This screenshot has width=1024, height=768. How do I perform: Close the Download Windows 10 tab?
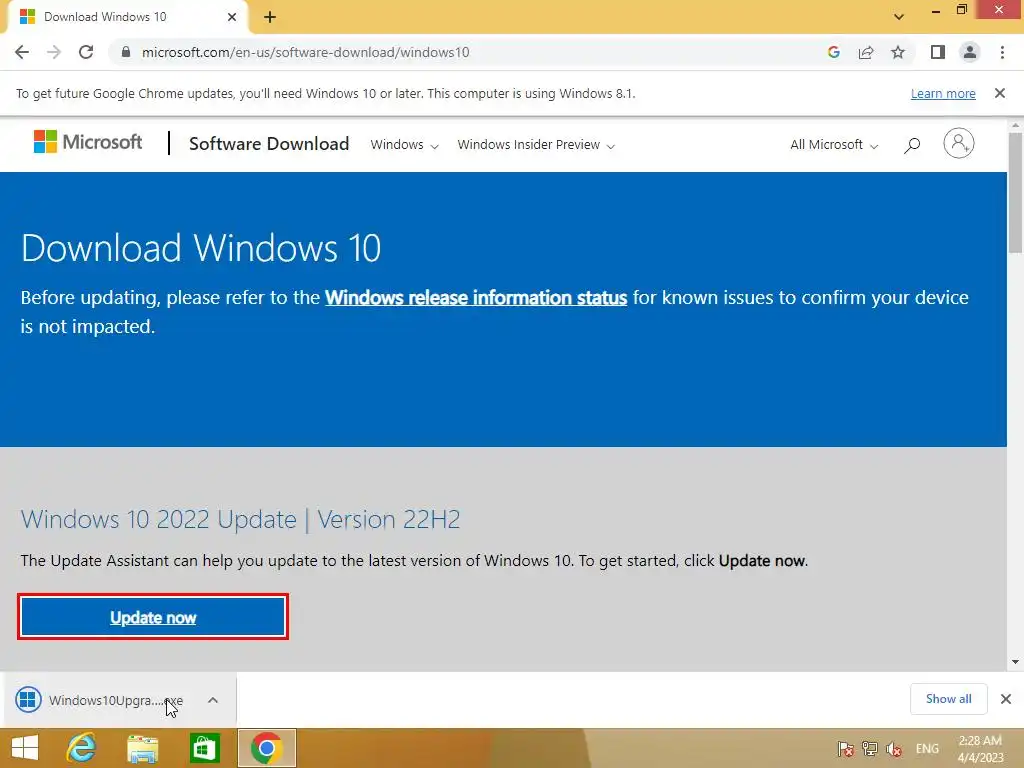point(232,17)
